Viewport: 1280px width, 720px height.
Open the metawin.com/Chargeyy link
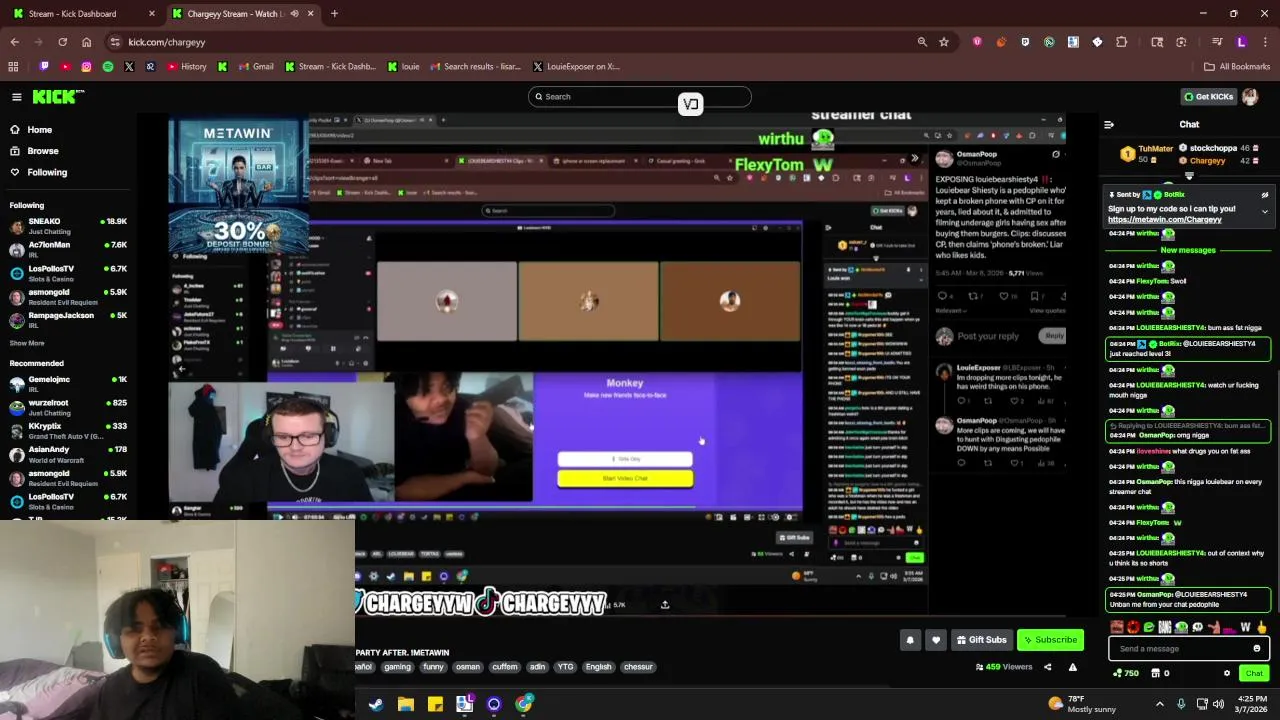point(1165,220)
